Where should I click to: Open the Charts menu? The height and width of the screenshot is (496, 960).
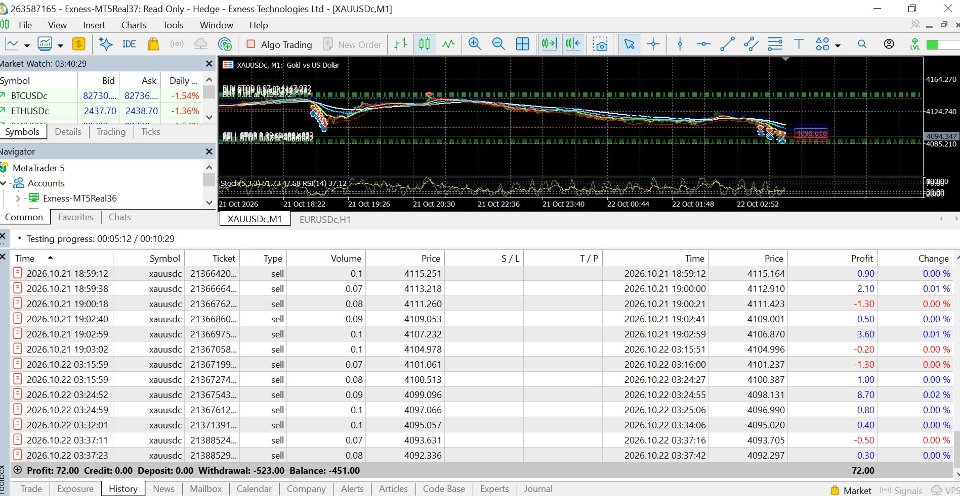[x=133, y=25]
